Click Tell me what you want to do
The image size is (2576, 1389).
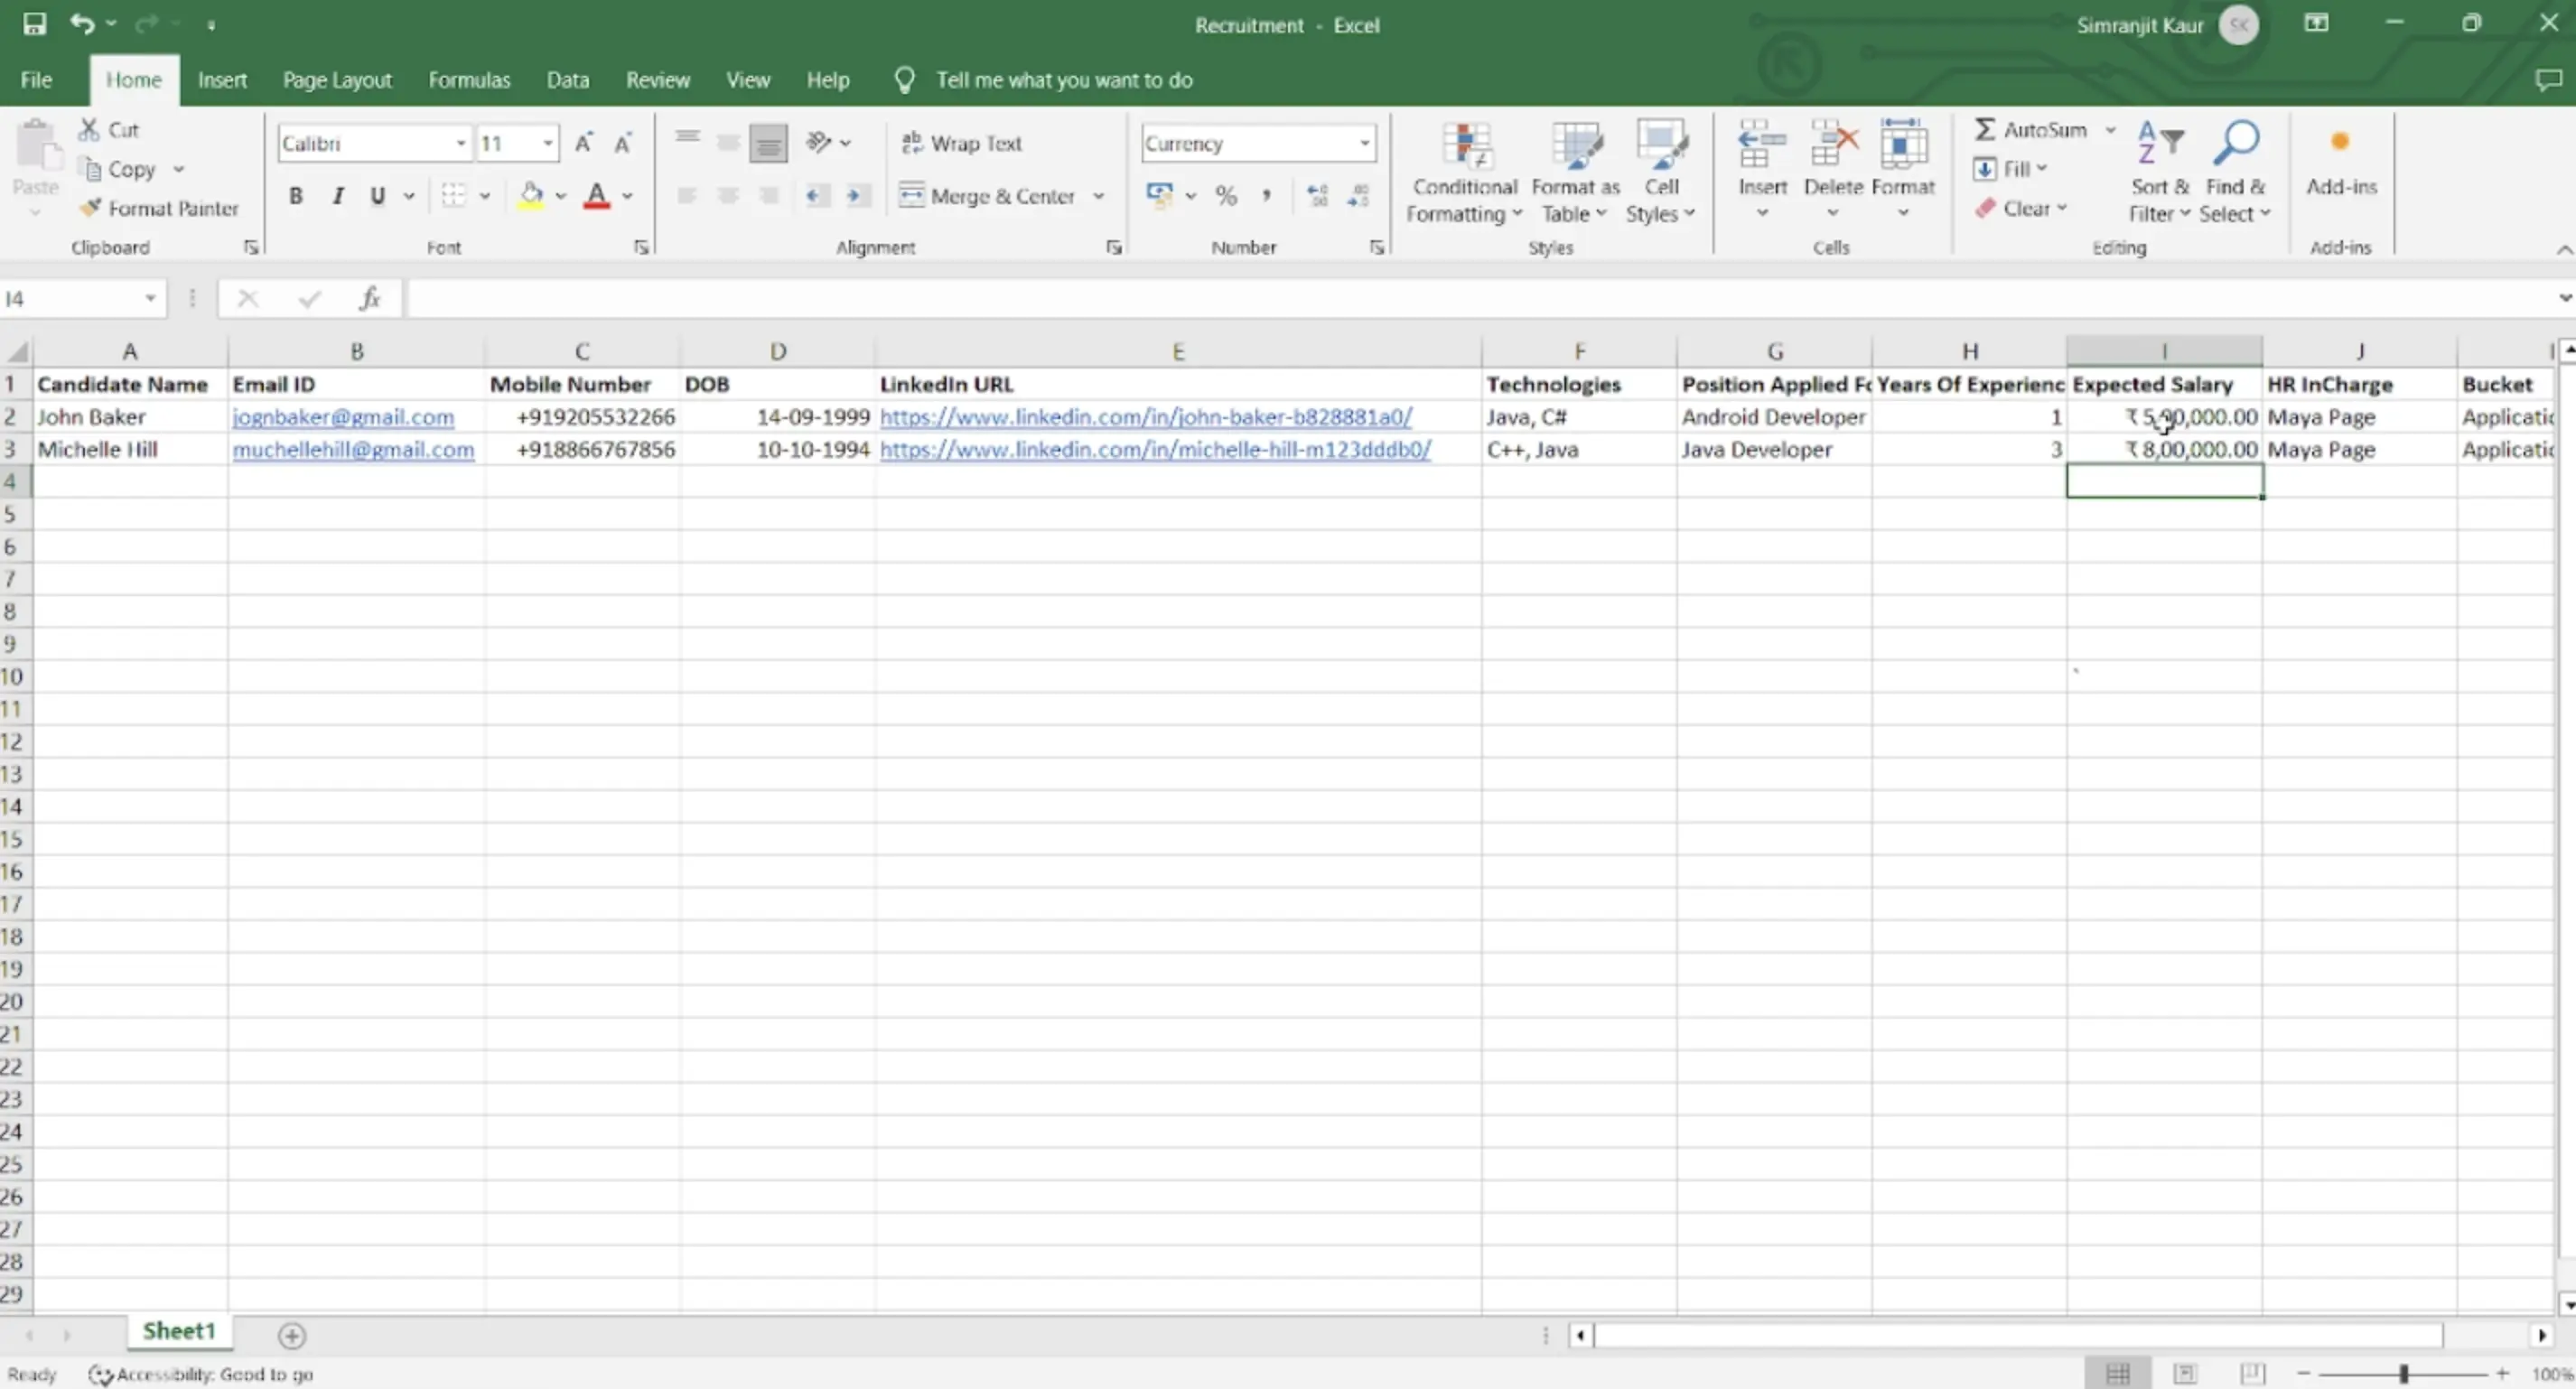[1063, 80]
